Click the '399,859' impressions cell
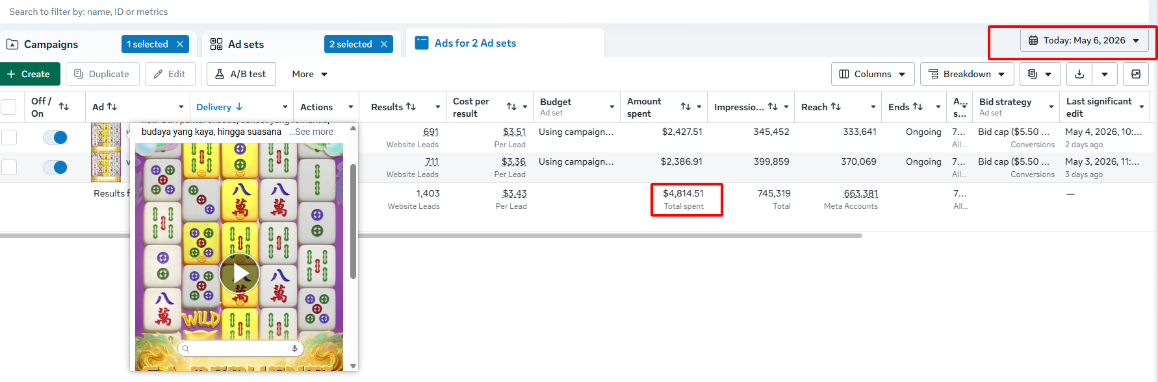This screenshot has height=382, width=1158. pos(770,162)
